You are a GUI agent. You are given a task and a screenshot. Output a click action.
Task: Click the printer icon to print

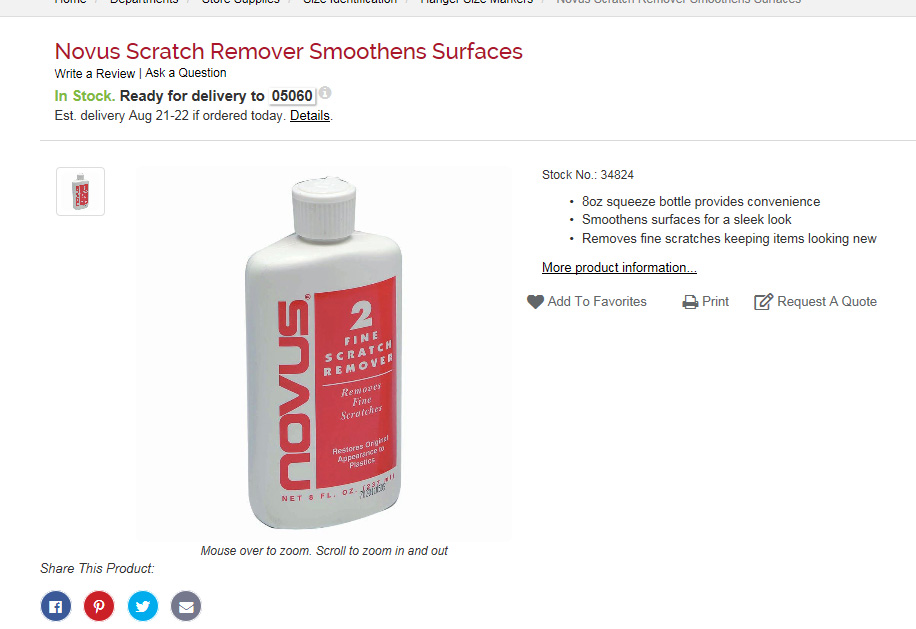point(690,302)
